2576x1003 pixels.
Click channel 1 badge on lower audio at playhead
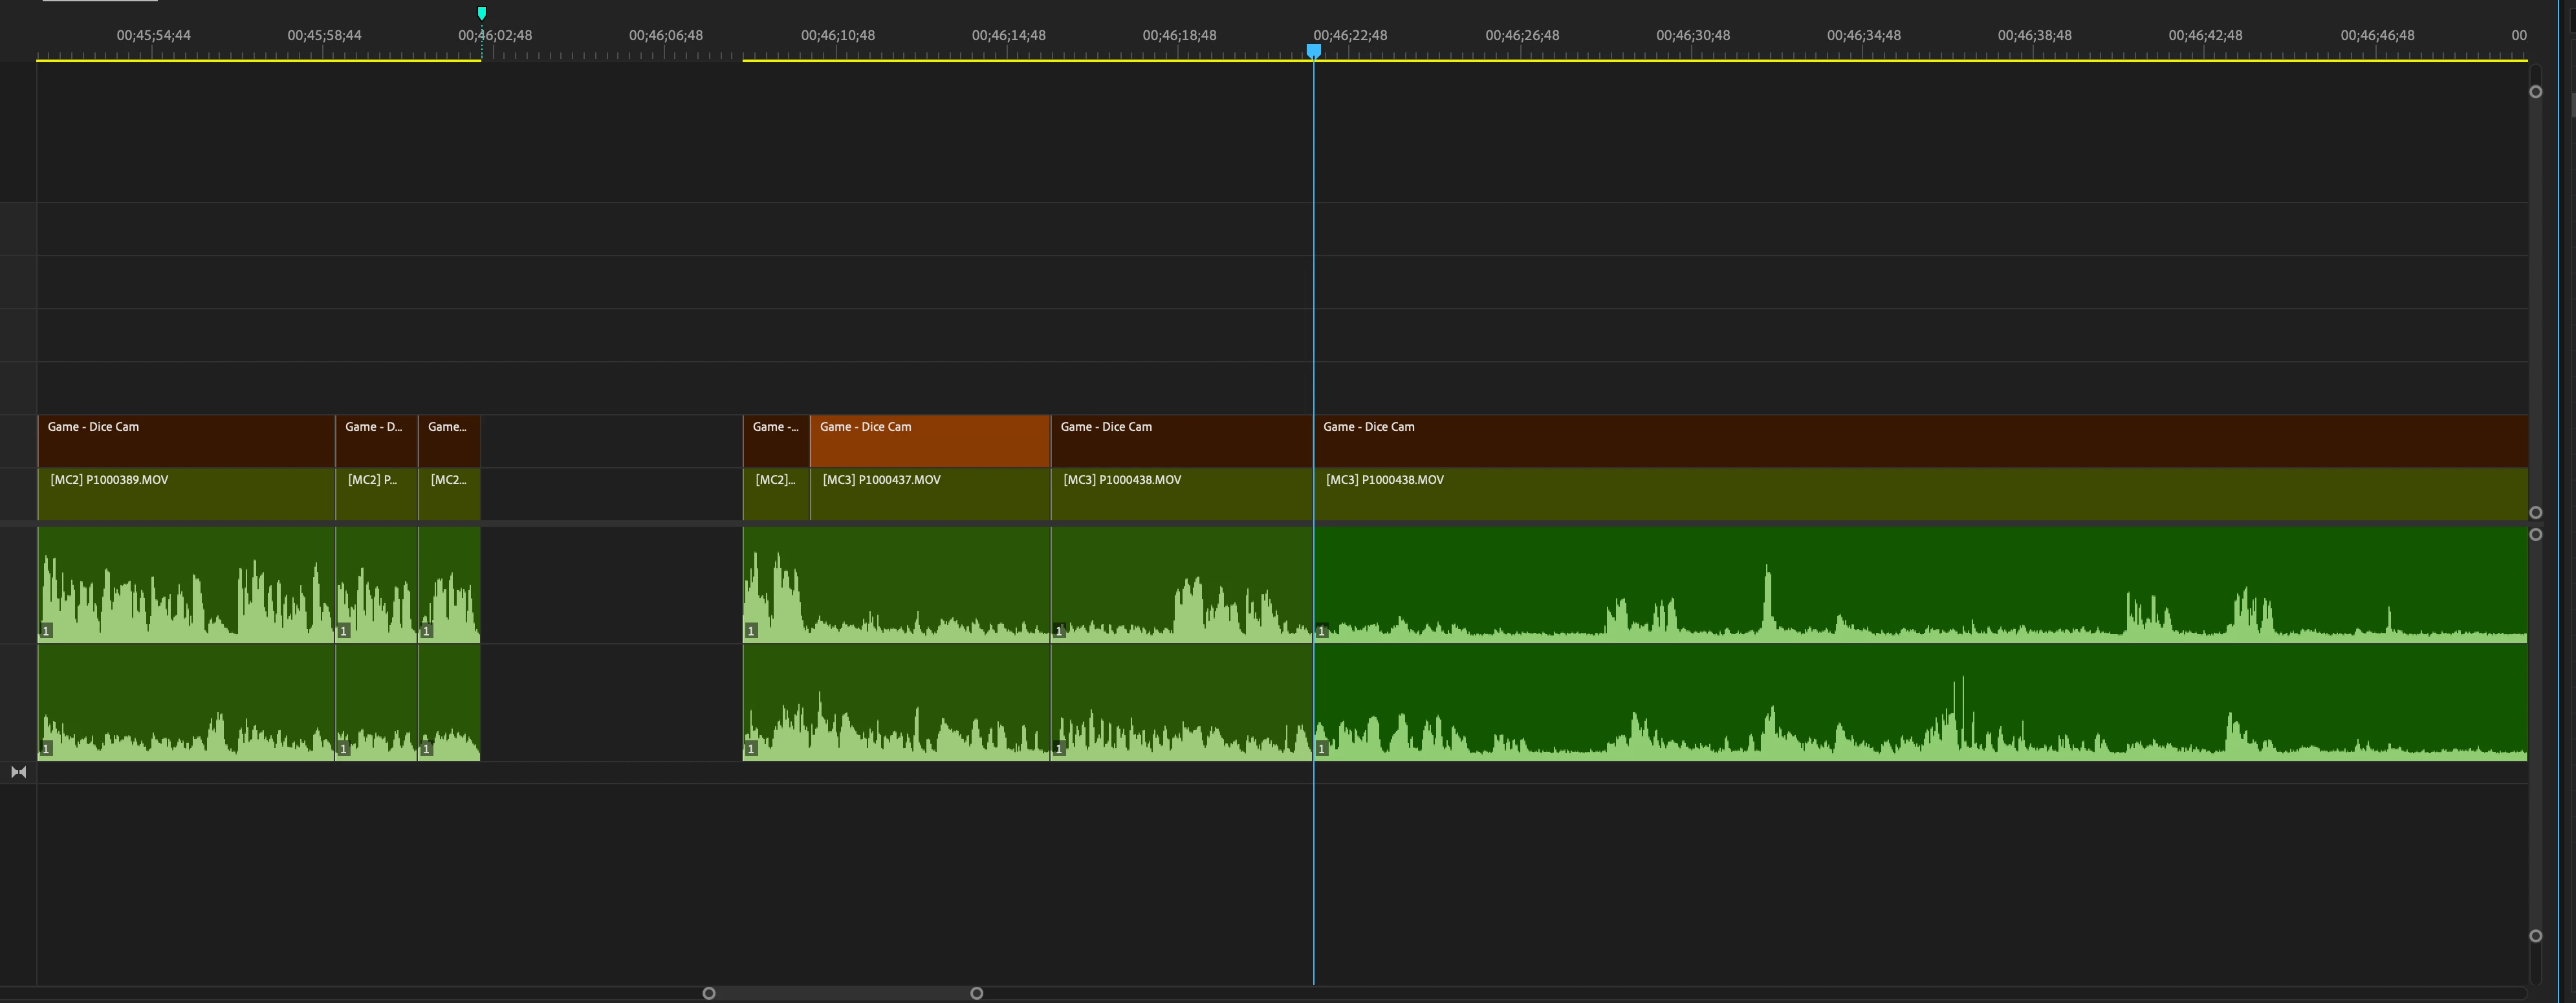pyautogui.click(x=1321, y=748)
